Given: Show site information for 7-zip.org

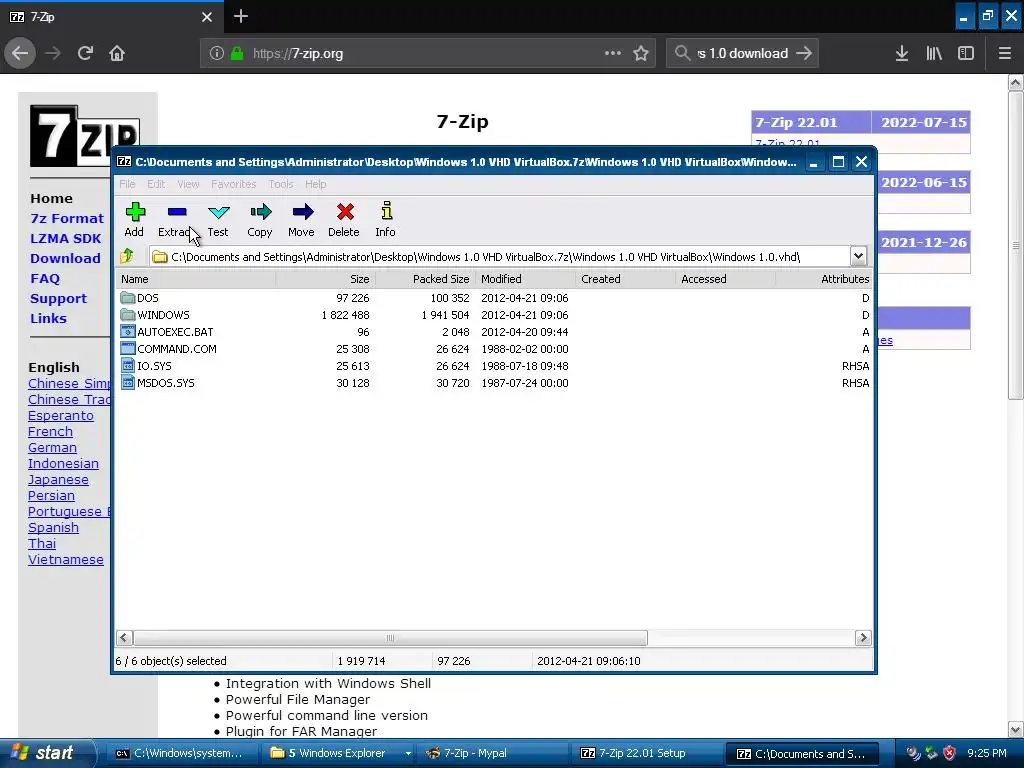Looking at the screenshot, I should pyautogui.click(x=217, y=54).
